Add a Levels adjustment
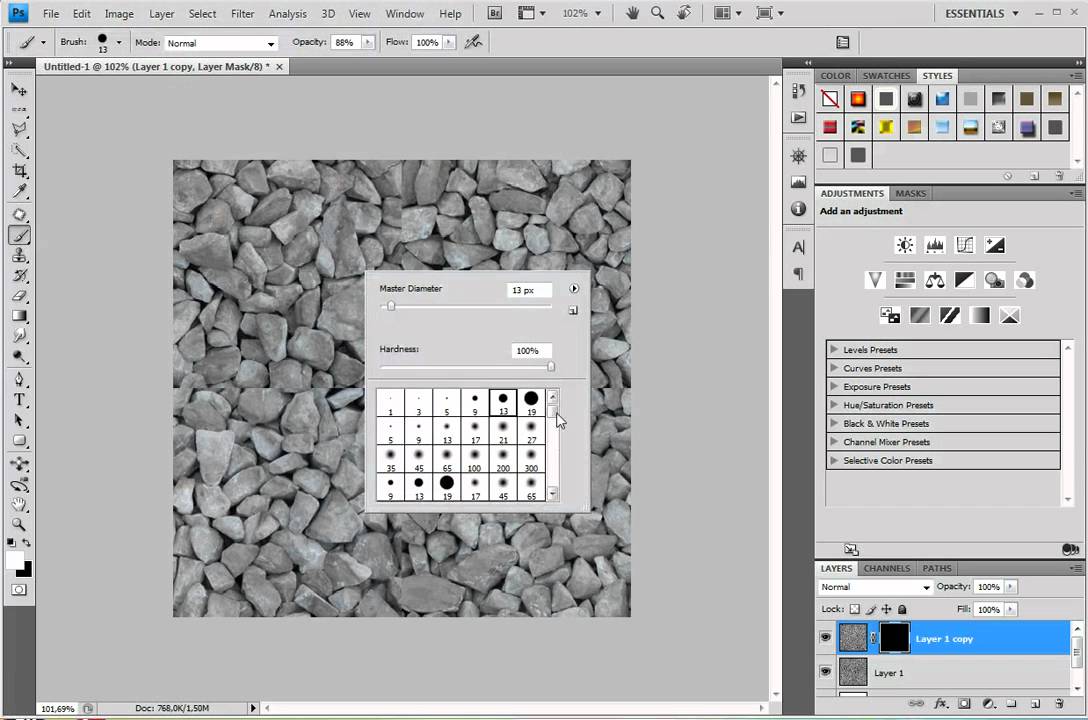Screen dimensions: 1088x720 click(x=935, y=245)
